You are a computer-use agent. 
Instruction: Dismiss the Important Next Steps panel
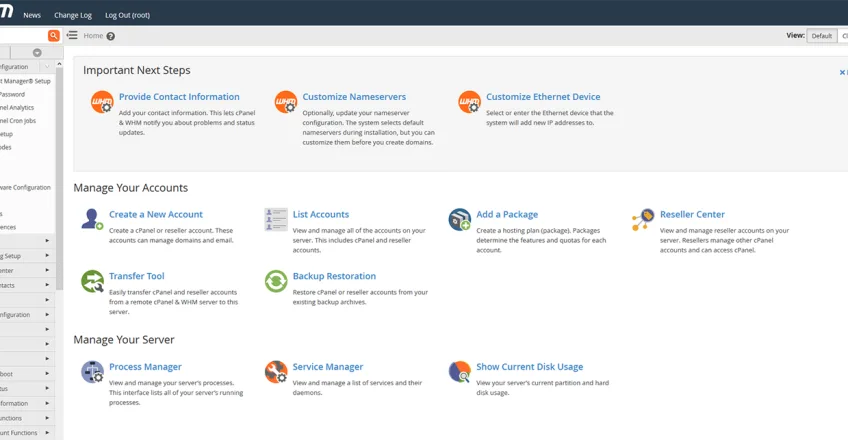[842, 72]
